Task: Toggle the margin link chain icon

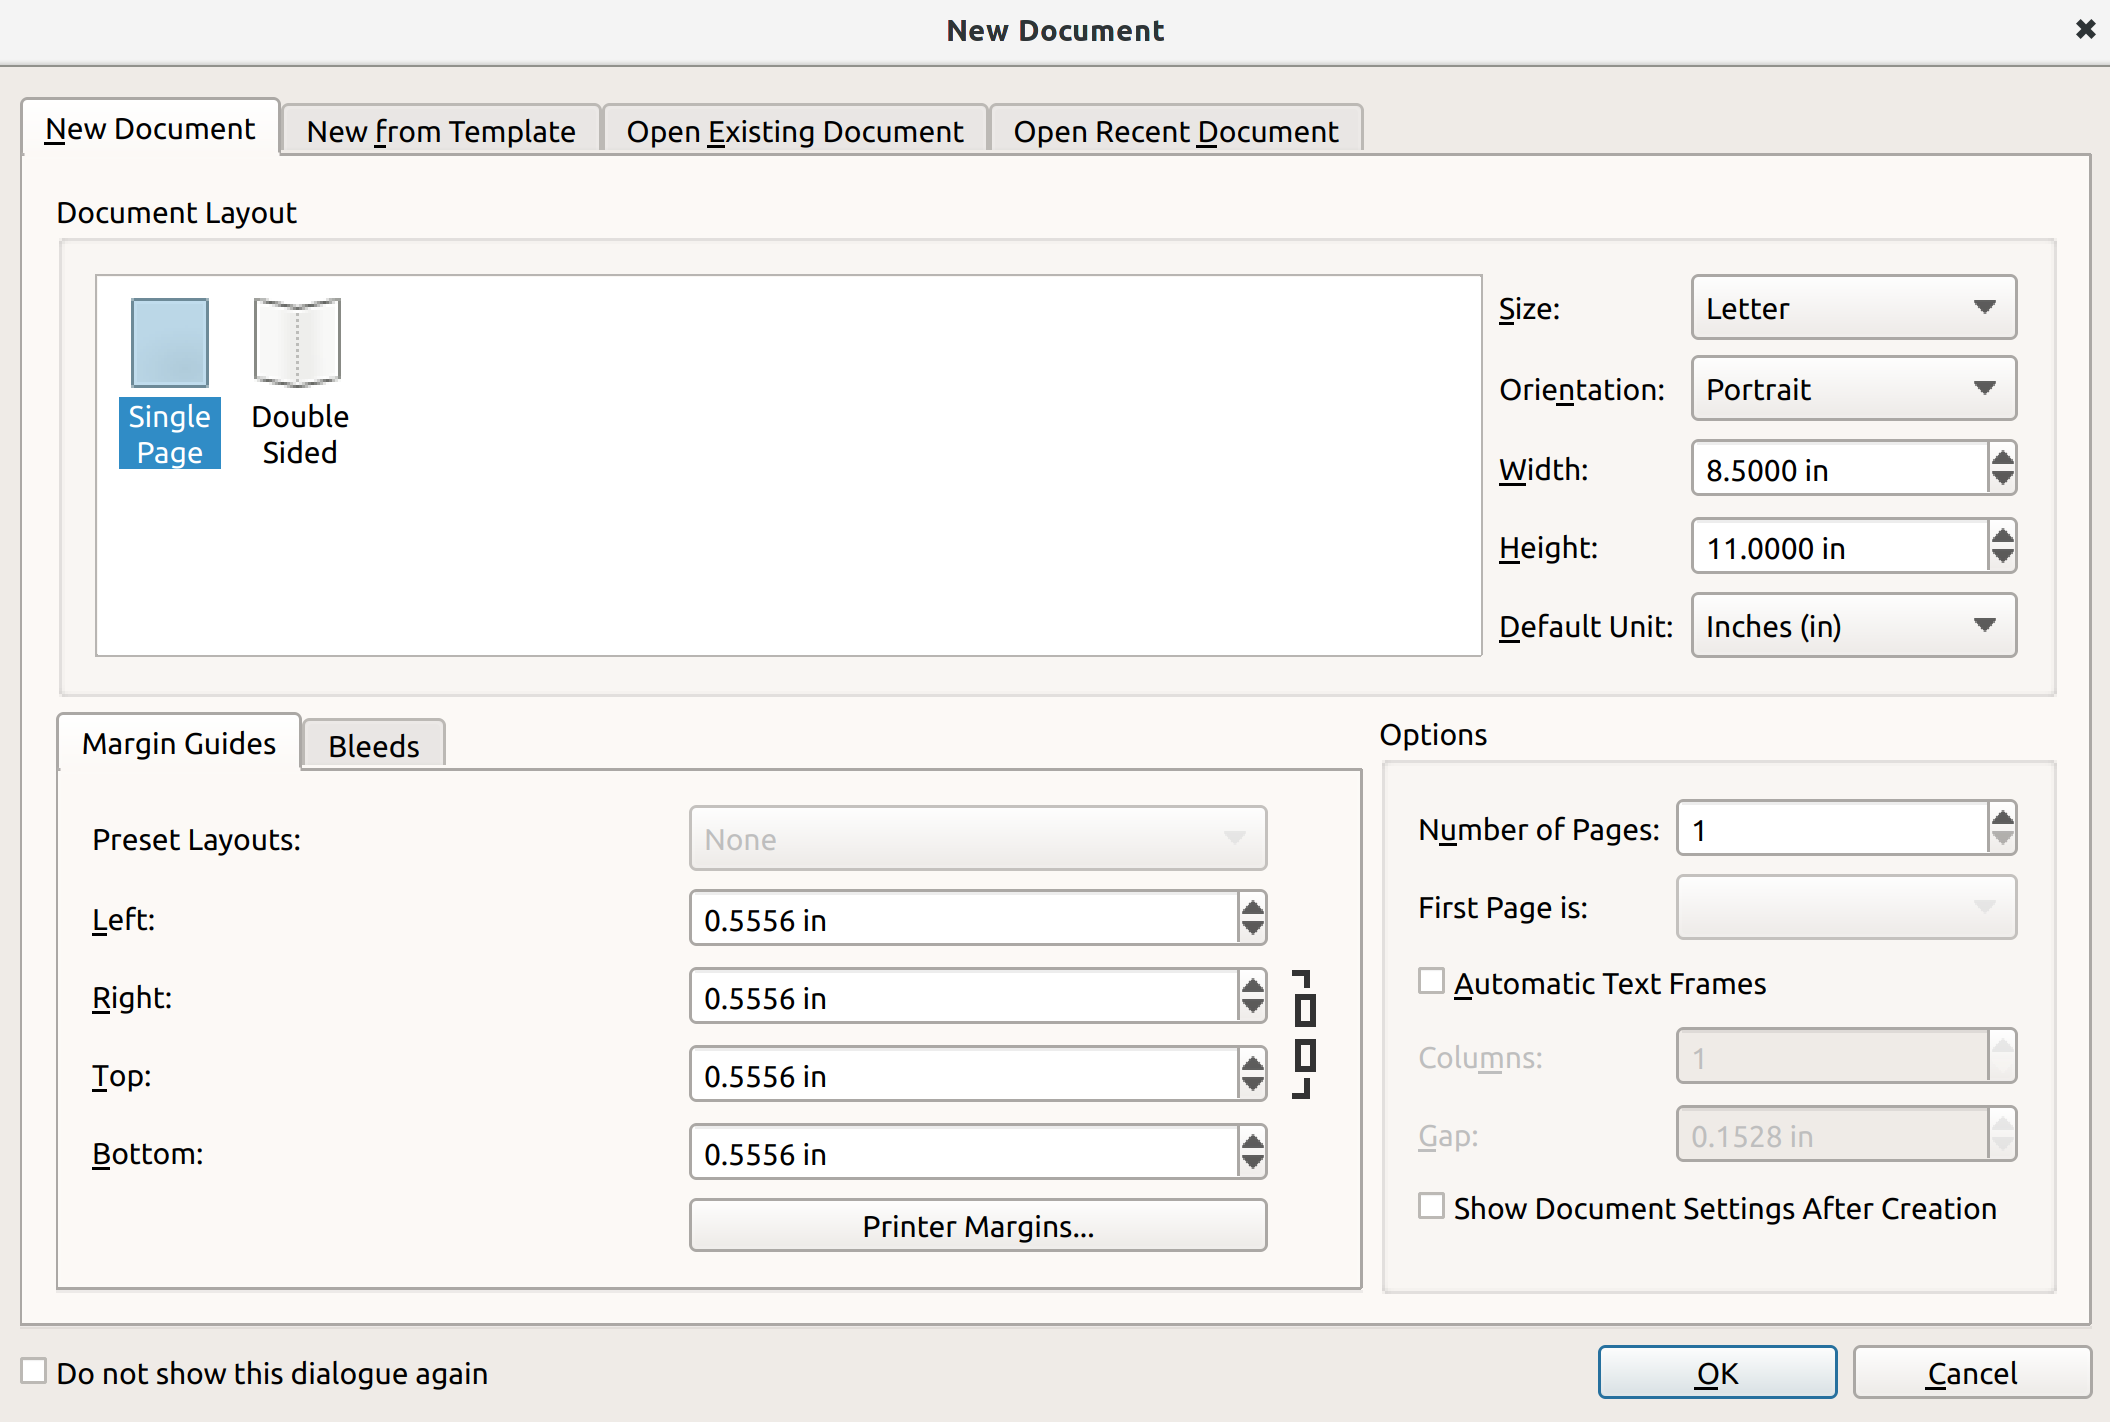Action: [1304, 1035]
